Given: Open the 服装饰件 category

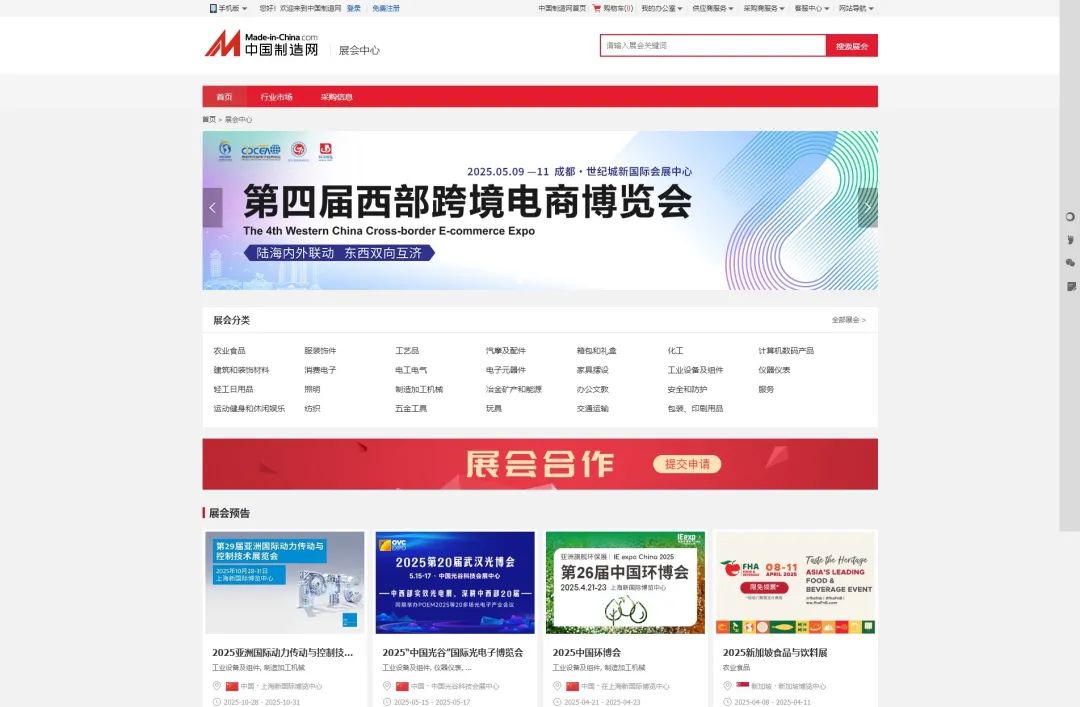Looking at the screenshot, I should [320, 351].
